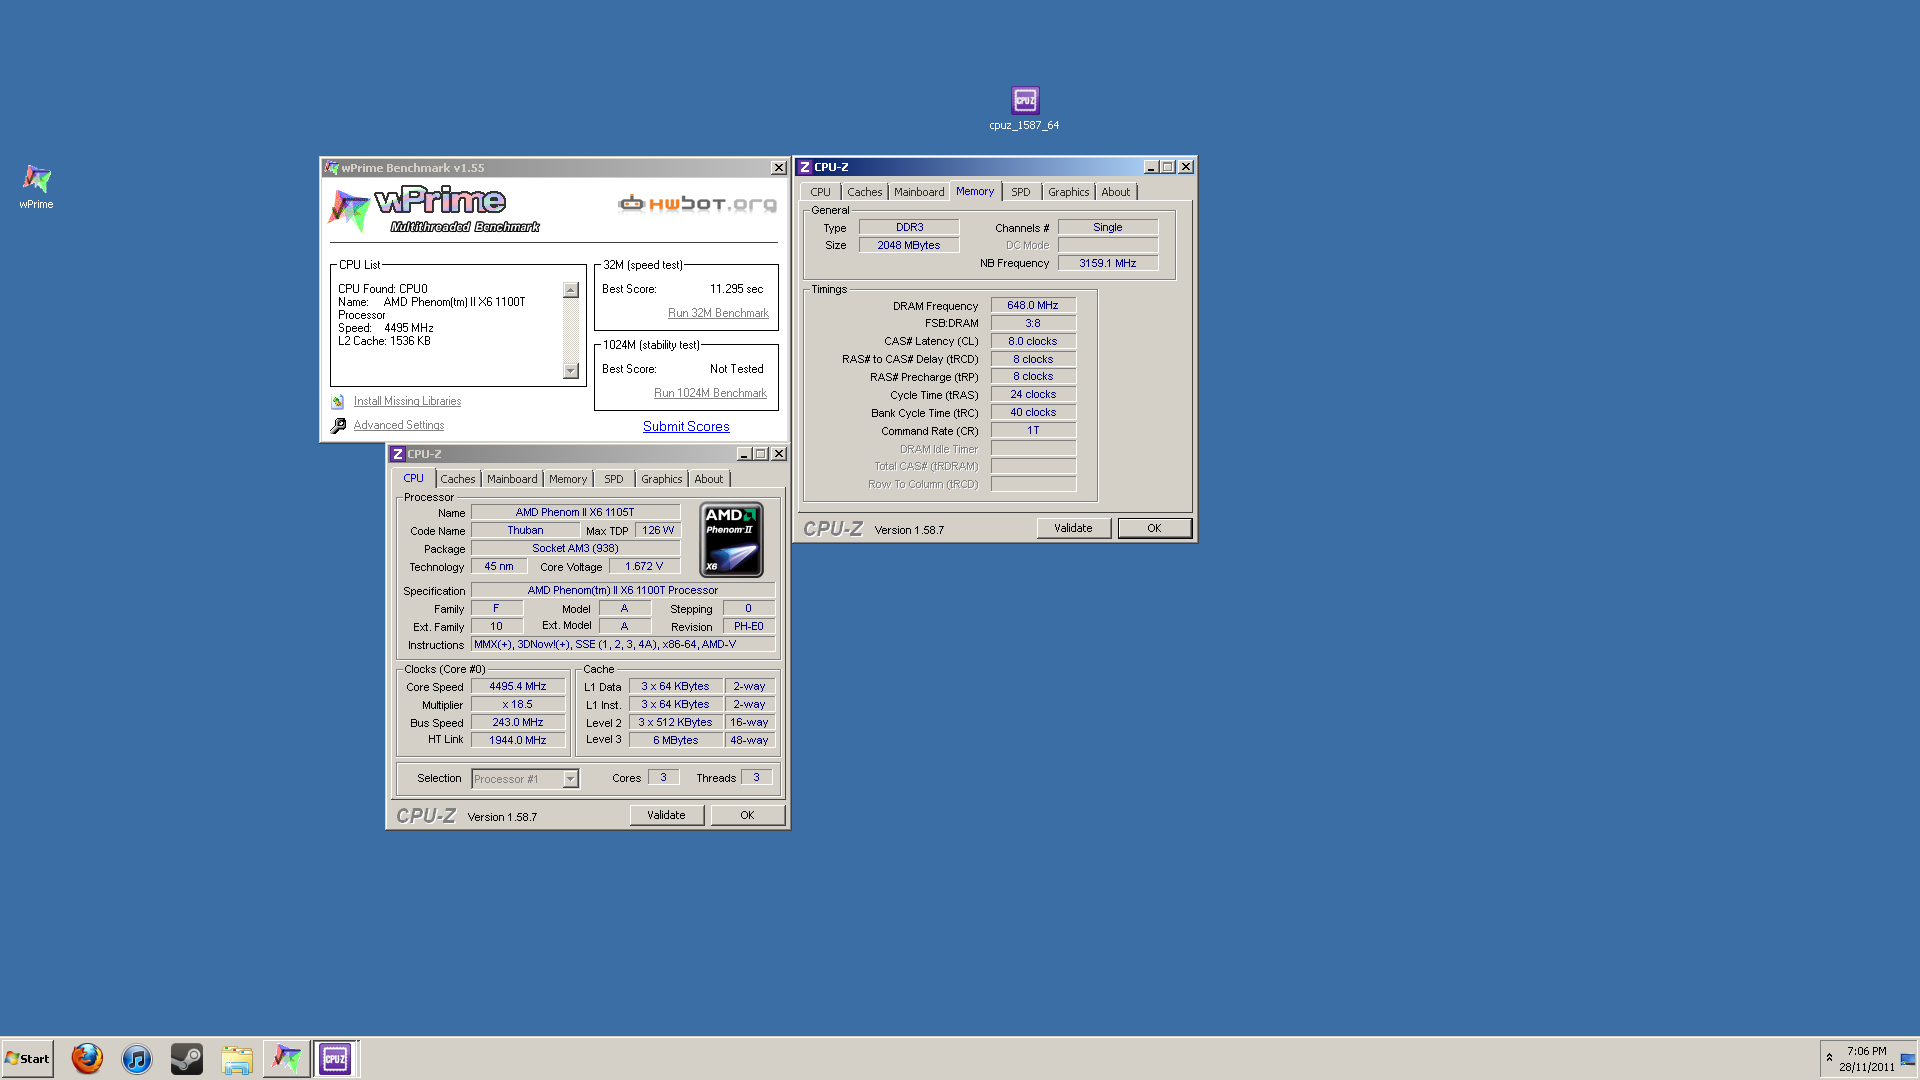Click the Best Score 11.295 sec text

[x=737, y=289]
